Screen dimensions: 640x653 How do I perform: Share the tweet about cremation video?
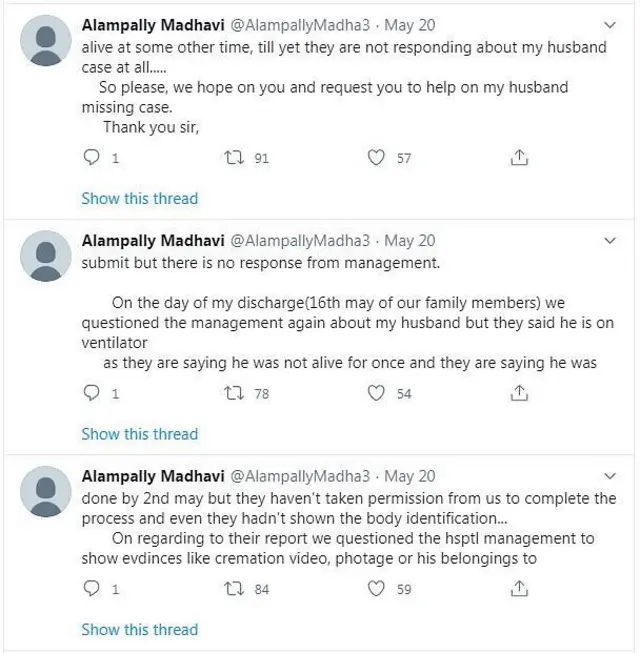(519, 589)
